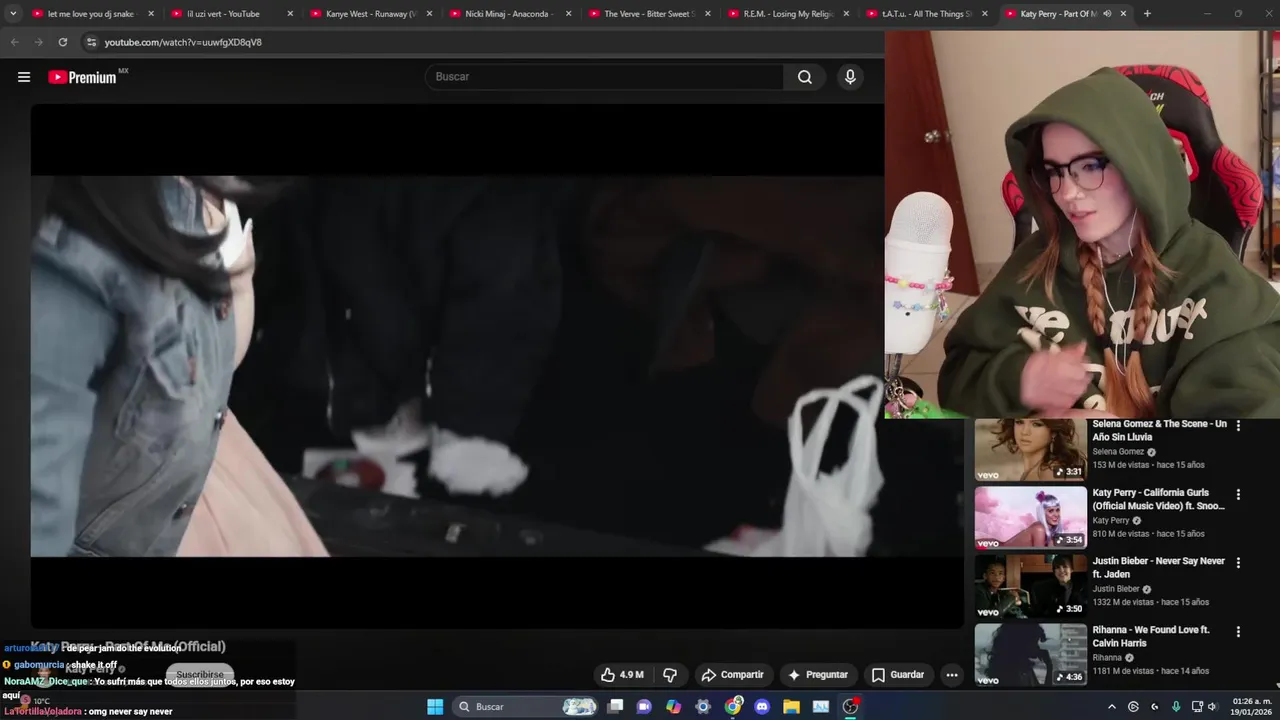
Task: Start voice search with microphone icon
Action: 850,77
